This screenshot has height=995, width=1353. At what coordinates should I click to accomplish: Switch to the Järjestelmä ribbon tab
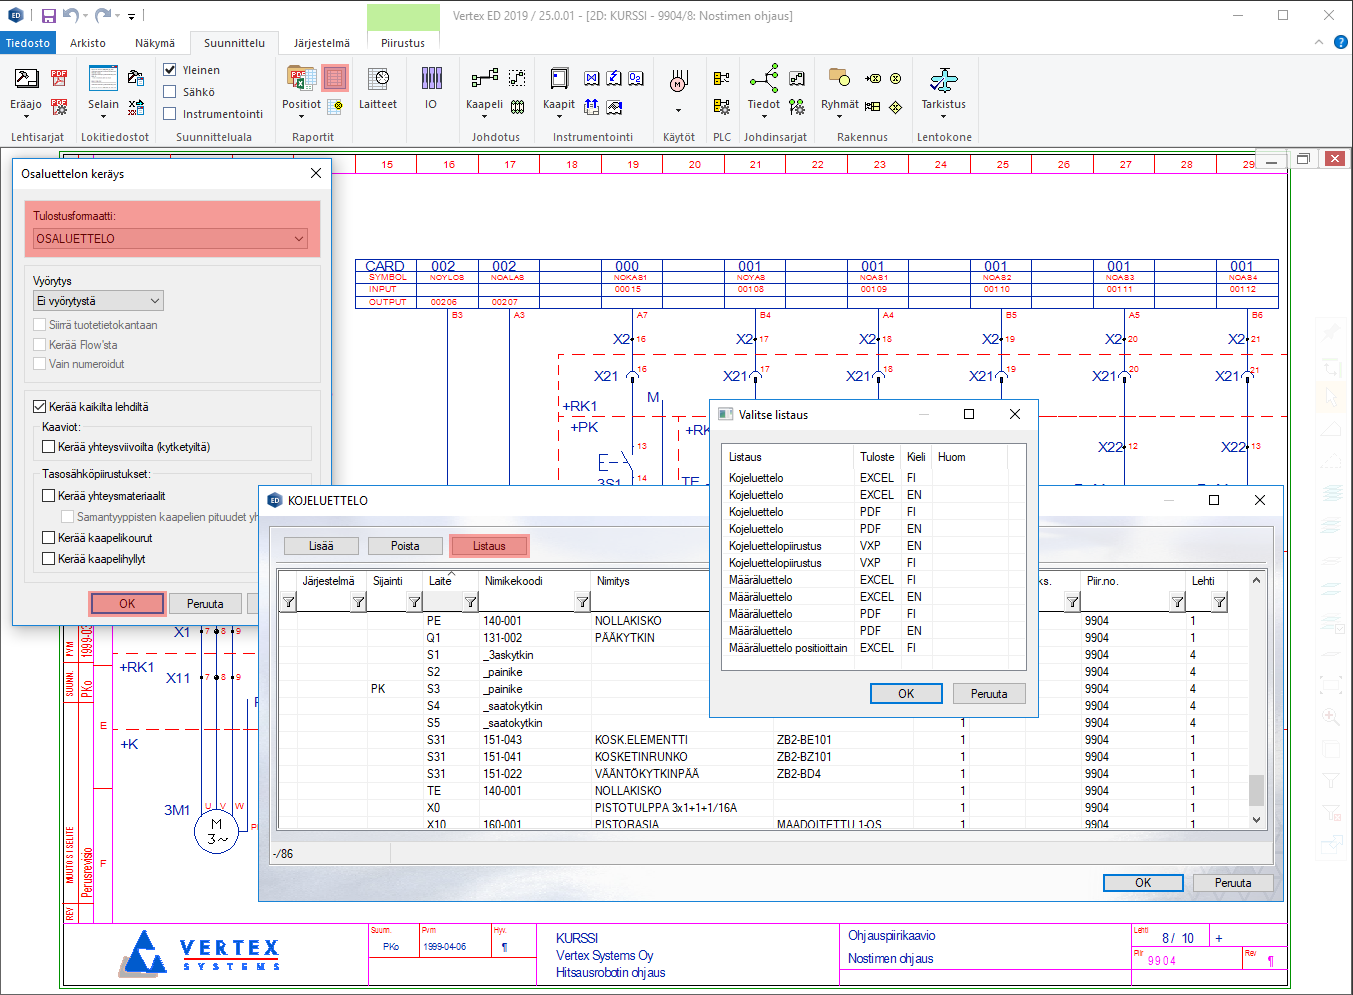321,43
